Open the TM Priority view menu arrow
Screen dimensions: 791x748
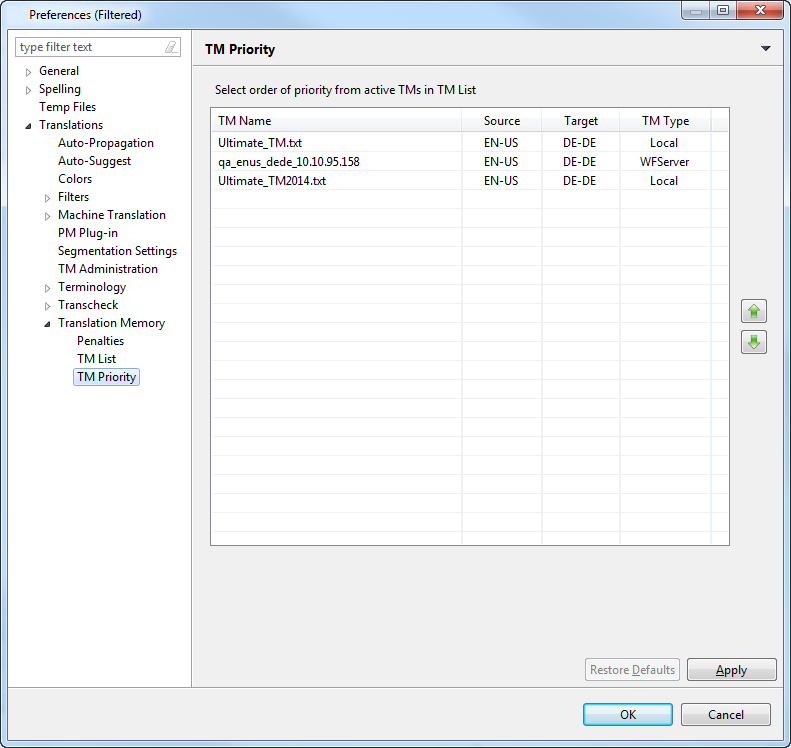(765, 49)
